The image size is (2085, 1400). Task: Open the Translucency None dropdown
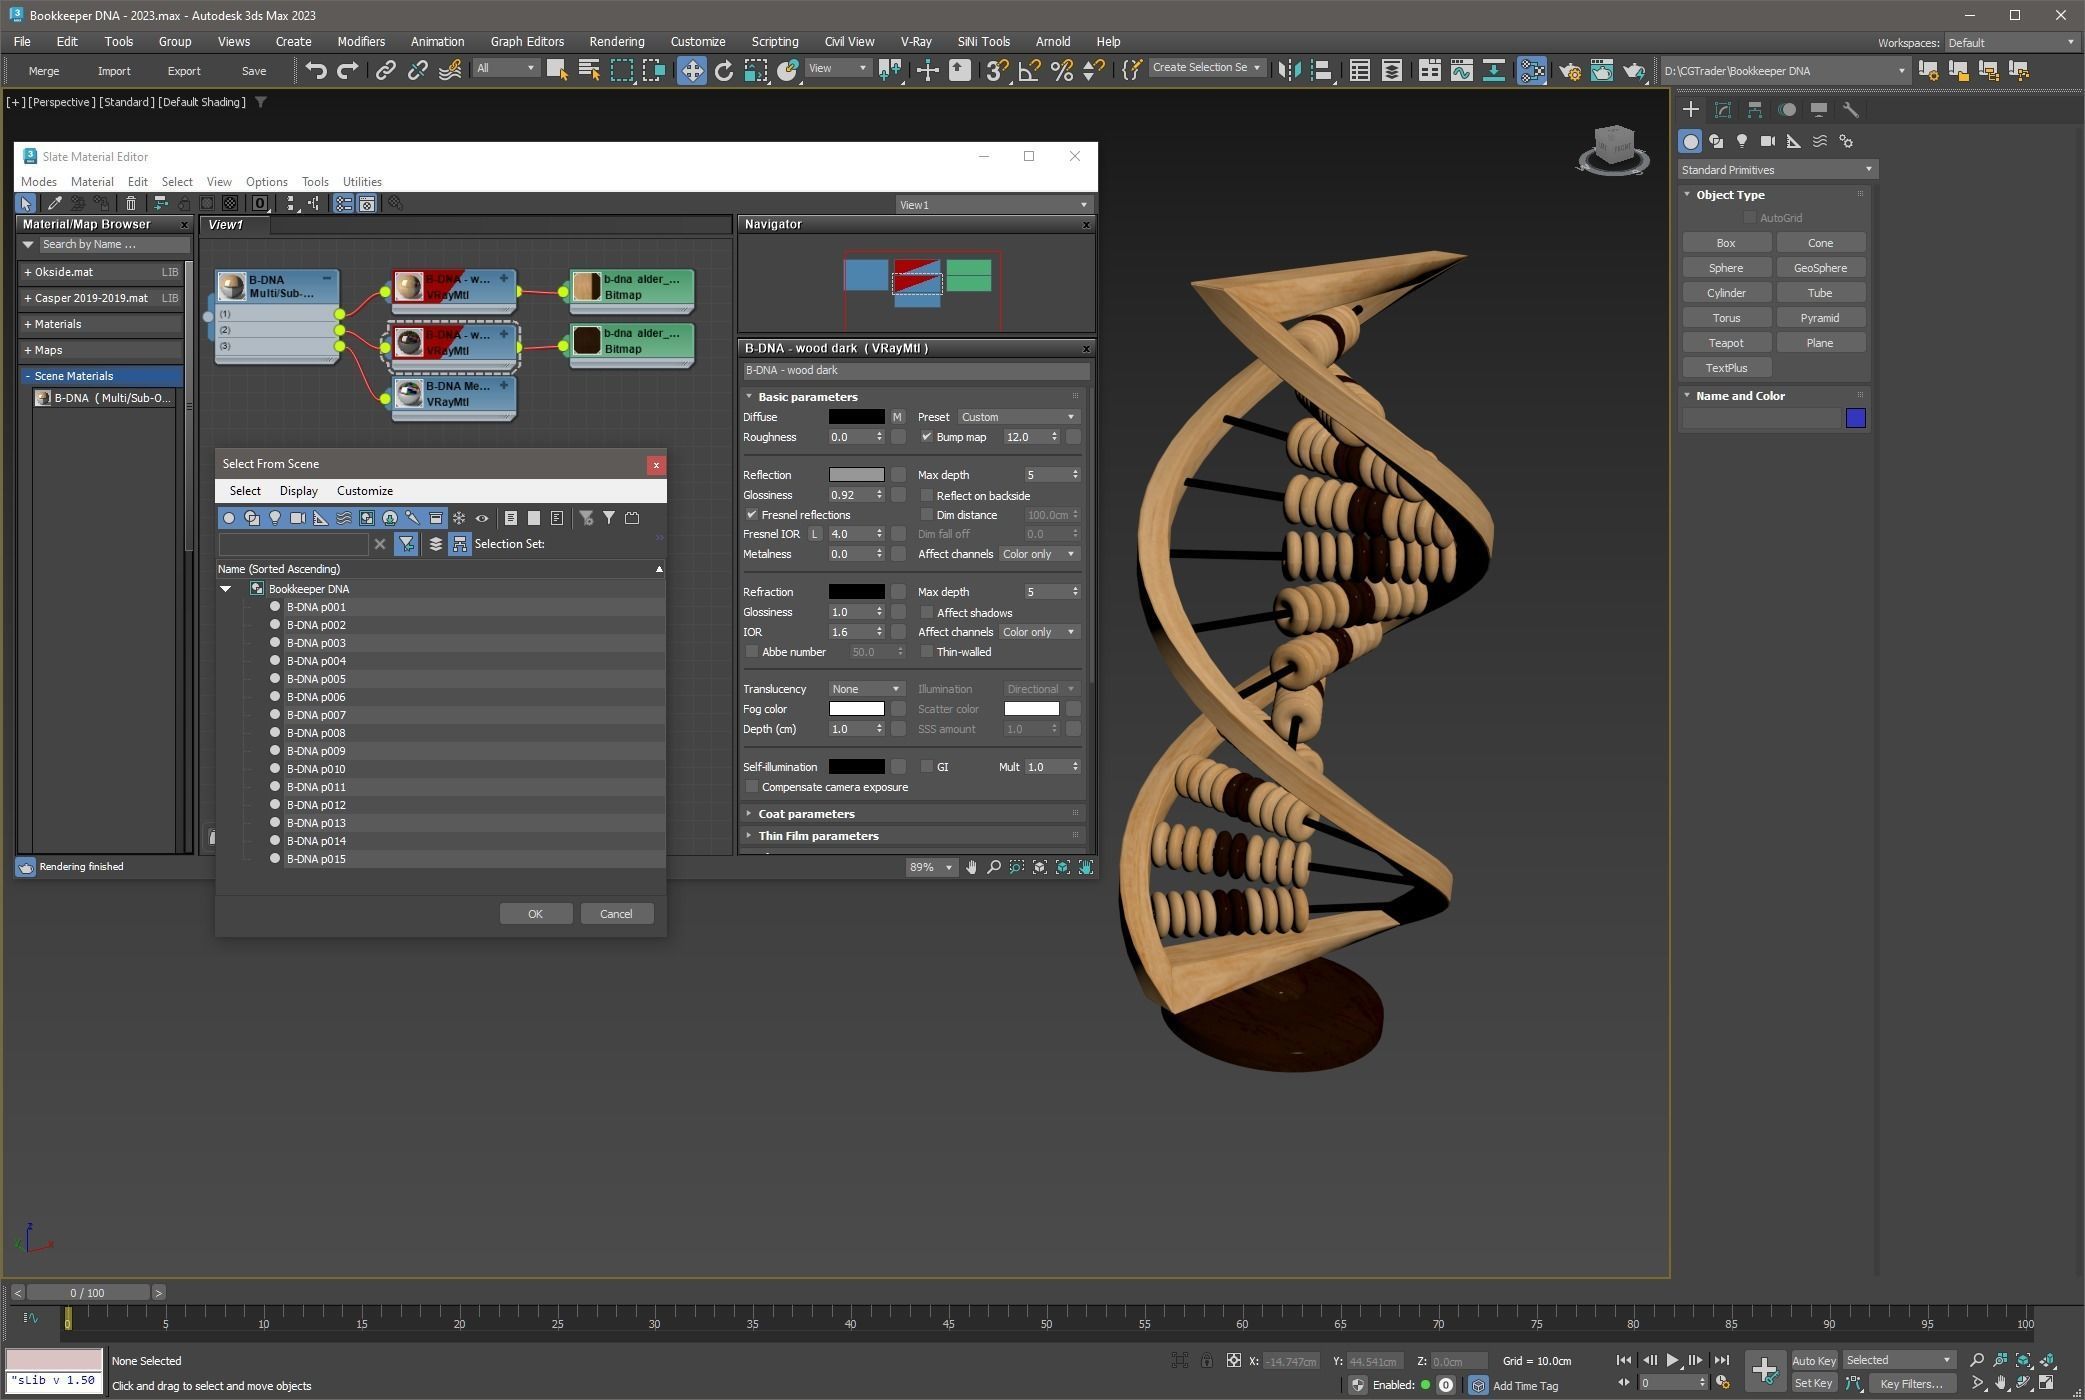tap(866, 689)
